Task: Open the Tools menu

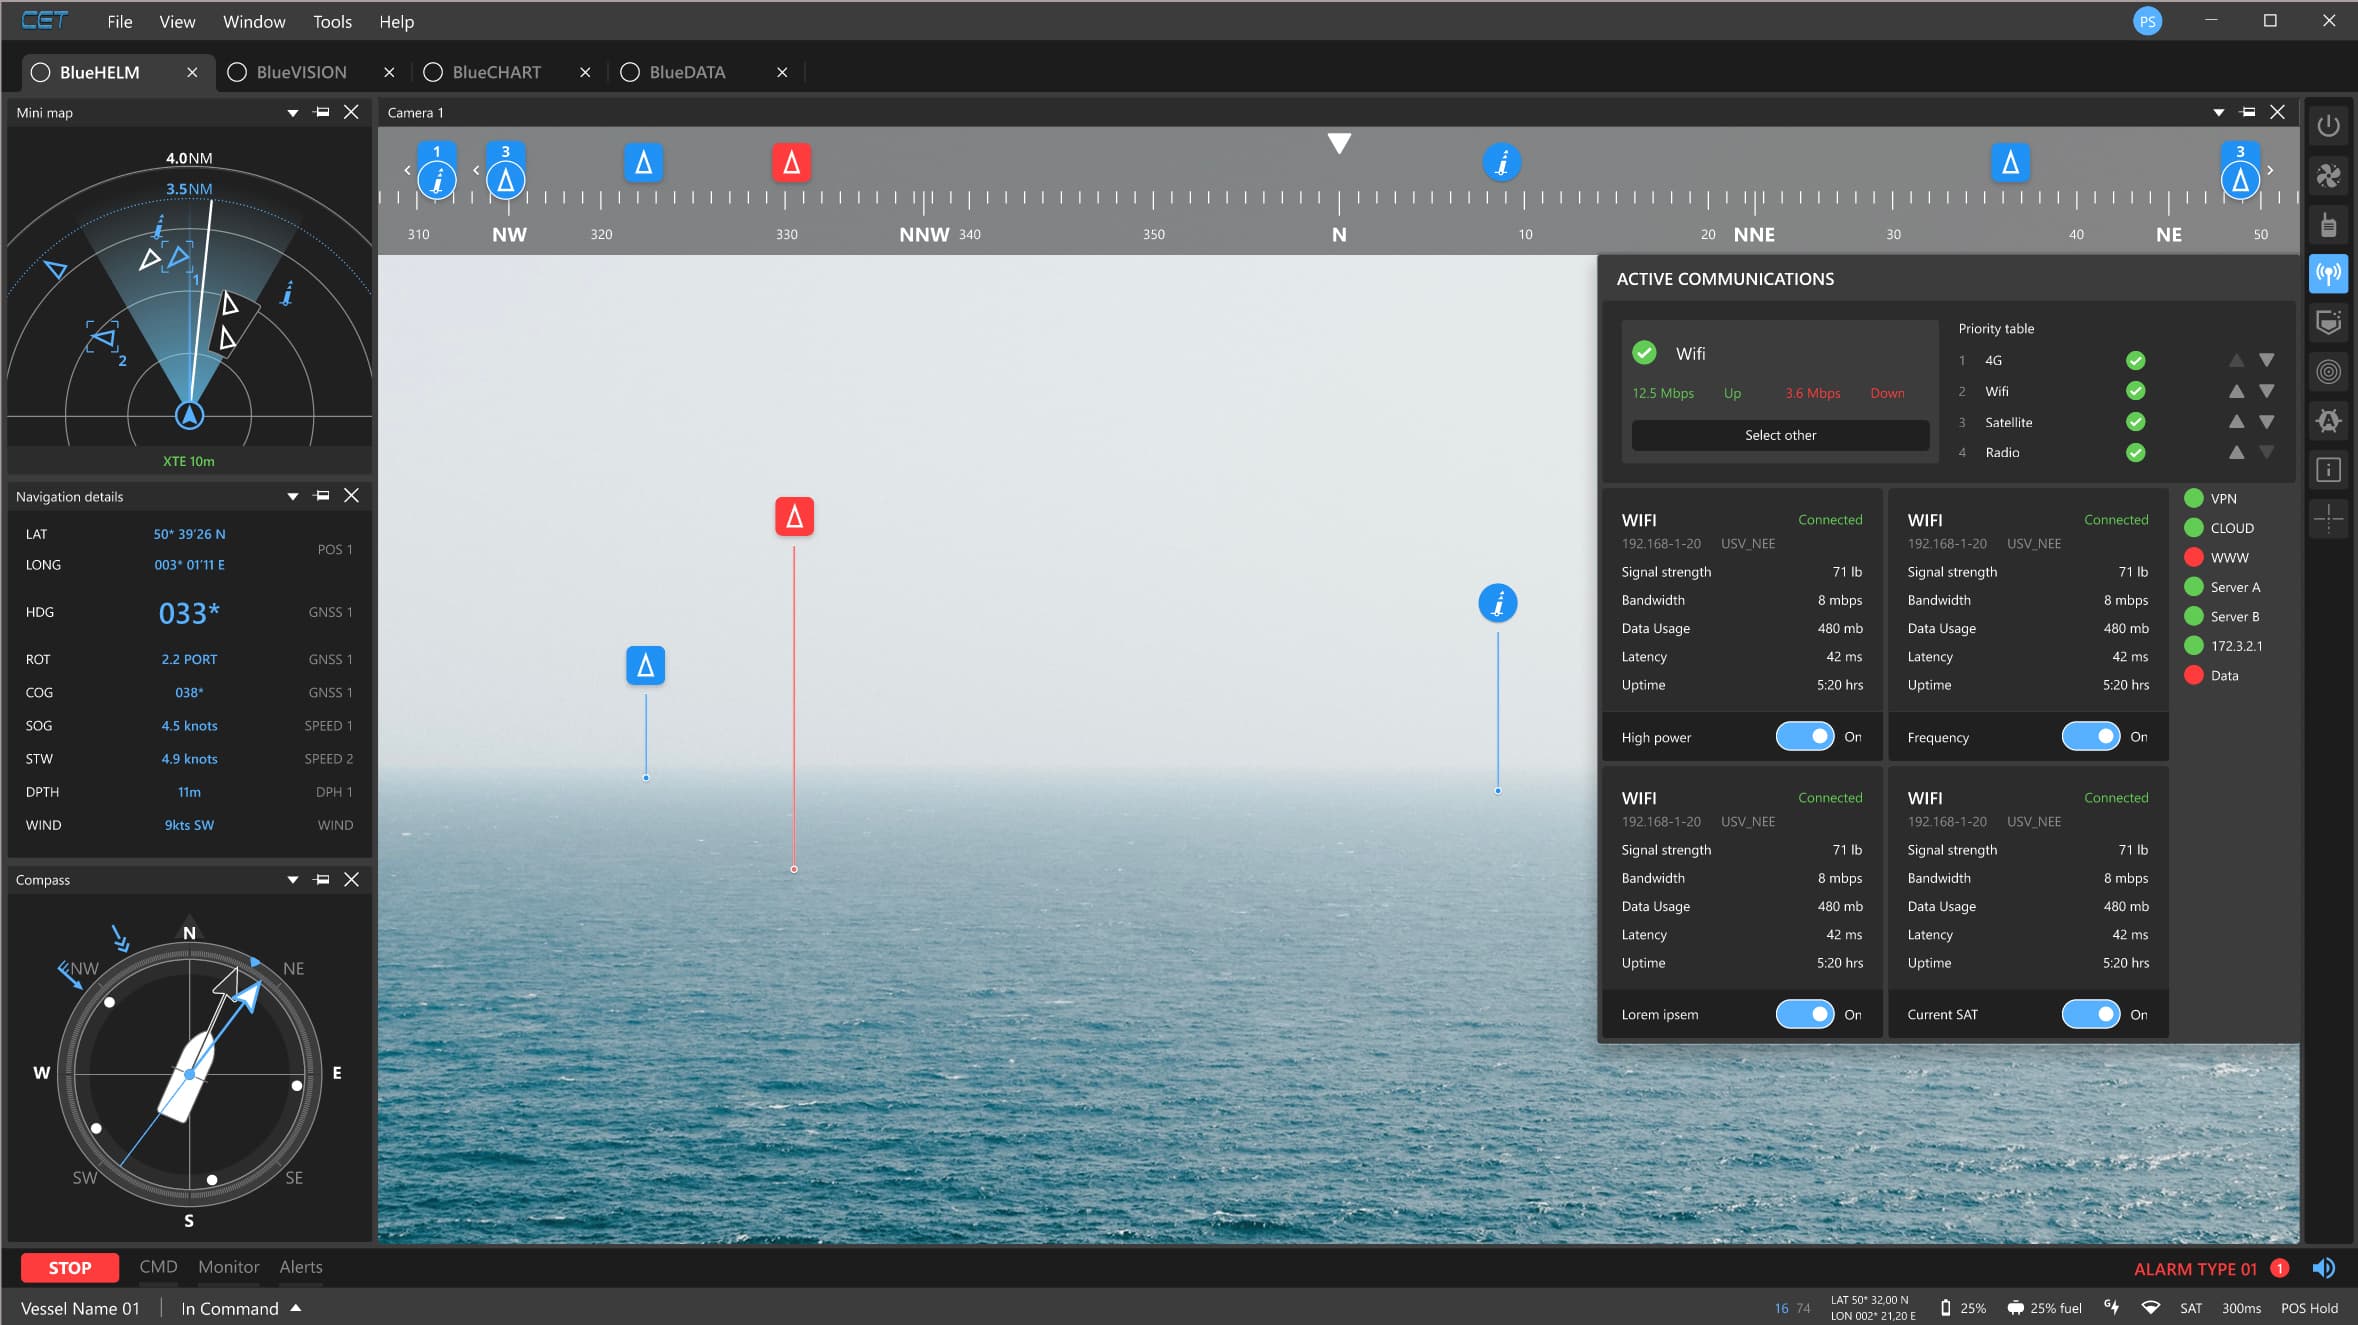Action: [332, 21]
